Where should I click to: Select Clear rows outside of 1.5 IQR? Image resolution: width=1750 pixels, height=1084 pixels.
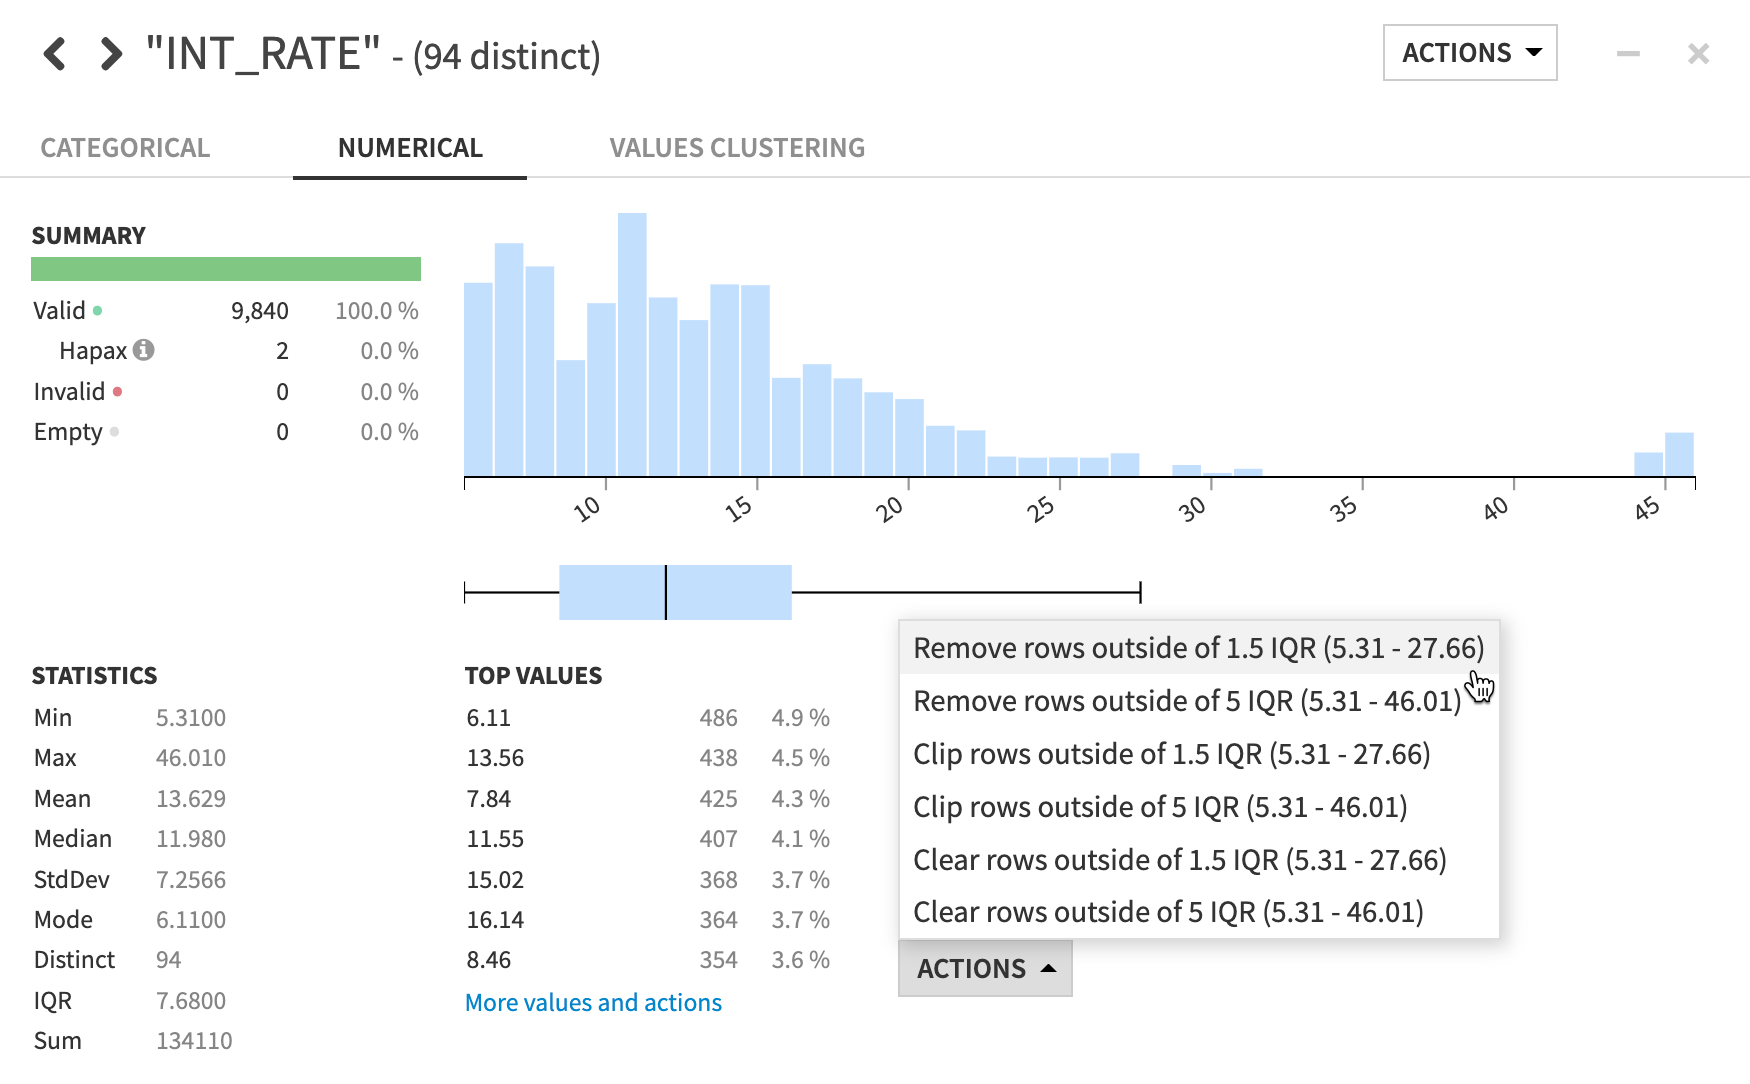tap(1179, 860)
